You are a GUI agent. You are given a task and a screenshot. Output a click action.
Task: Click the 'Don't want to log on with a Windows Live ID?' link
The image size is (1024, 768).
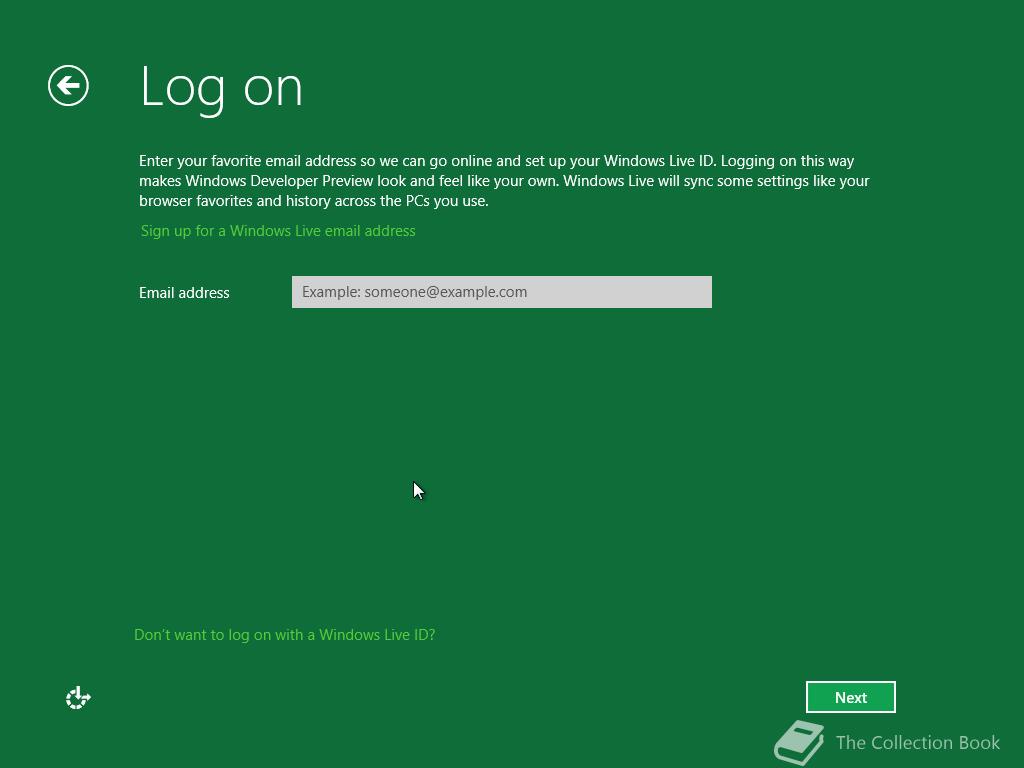click(285, 635)
